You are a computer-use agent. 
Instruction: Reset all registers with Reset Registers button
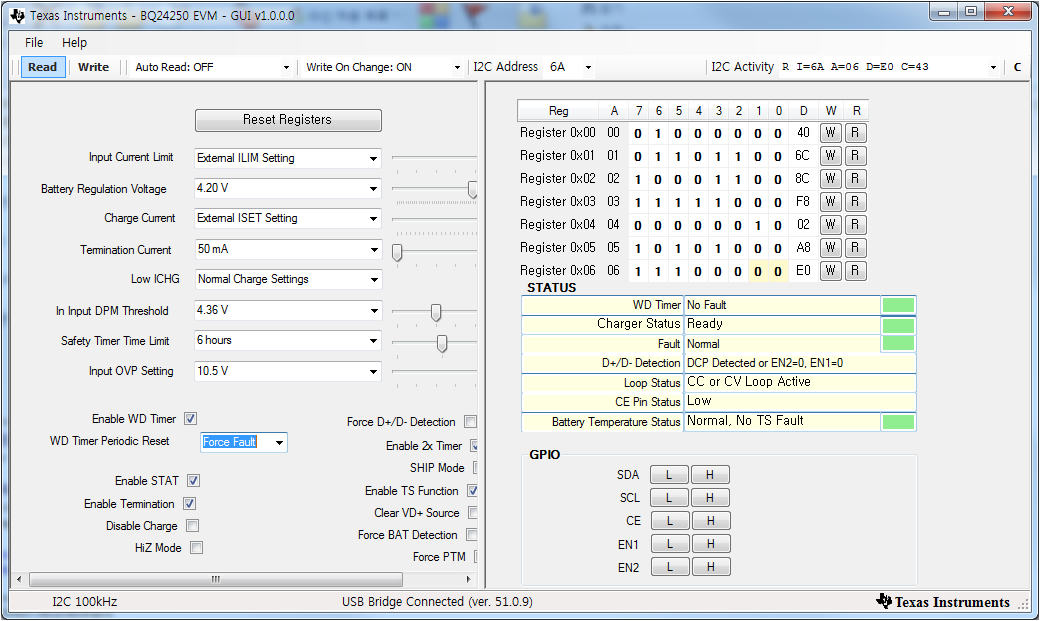288,120
